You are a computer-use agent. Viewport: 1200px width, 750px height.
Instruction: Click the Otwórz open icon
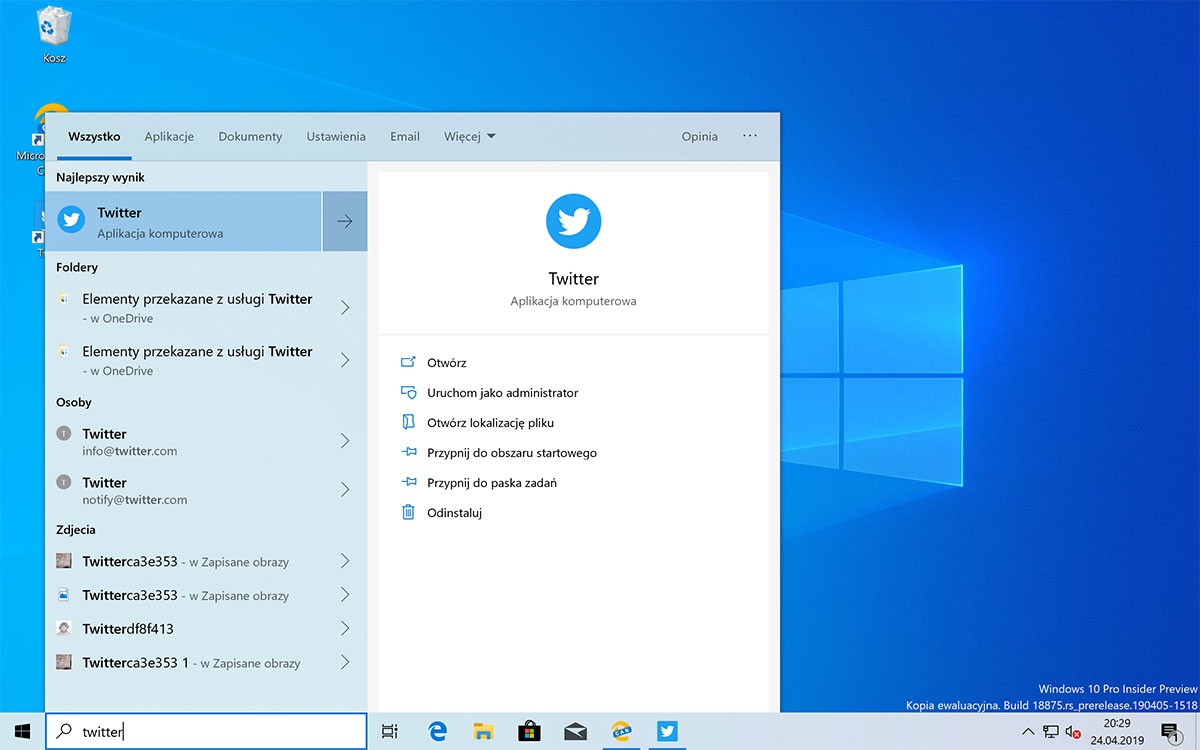click(x=408, y=363)
